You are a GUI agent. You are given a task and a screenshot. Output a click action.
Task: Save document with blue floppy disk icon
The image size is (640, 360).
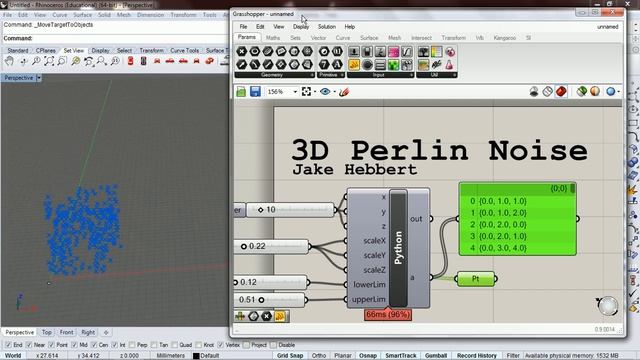[x=256, y=91]
